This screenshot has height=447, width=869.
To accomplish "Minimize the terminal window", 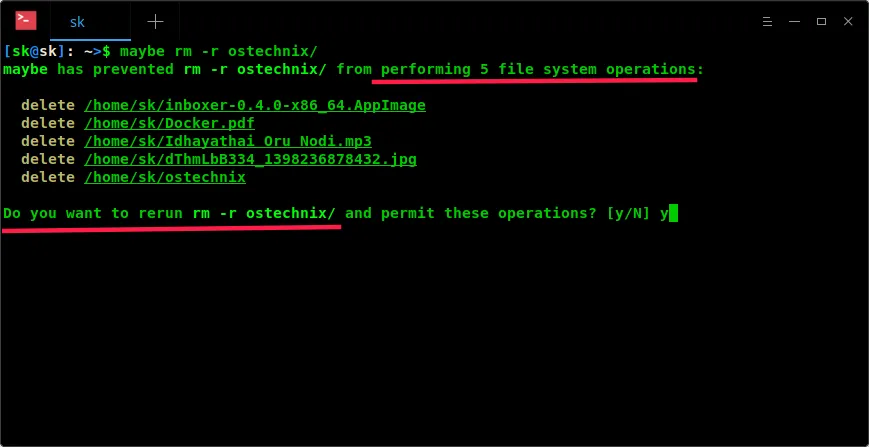I will click(795, 20).
